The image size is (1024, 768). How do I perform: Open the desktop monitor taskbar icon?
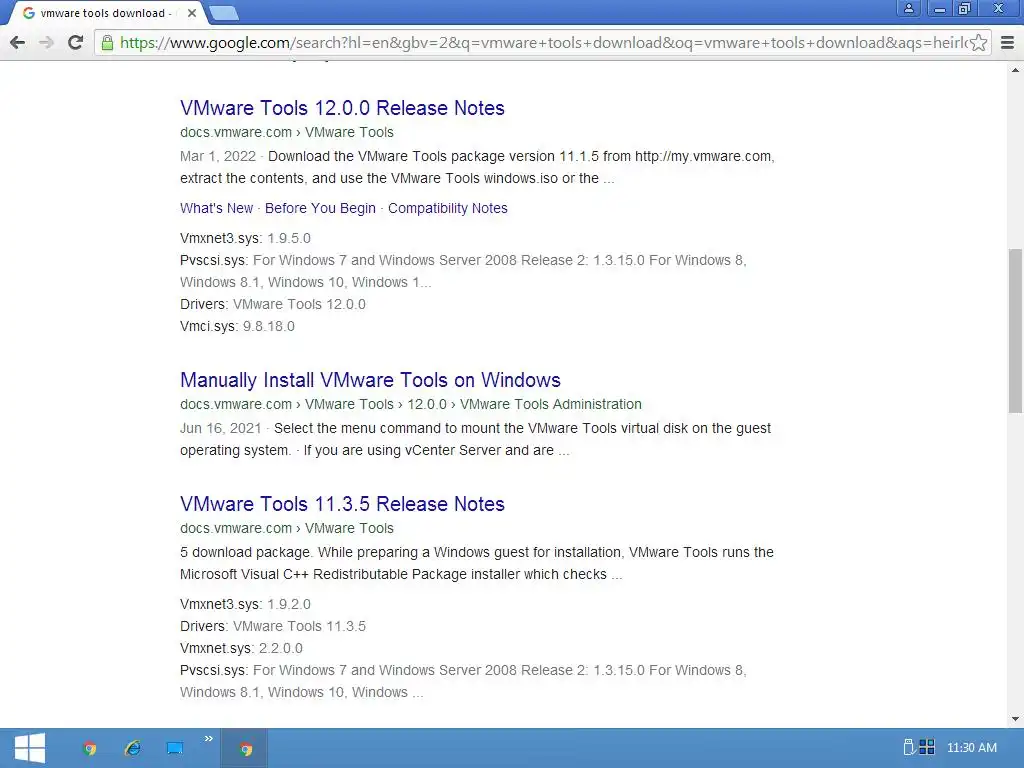(175, 748)
